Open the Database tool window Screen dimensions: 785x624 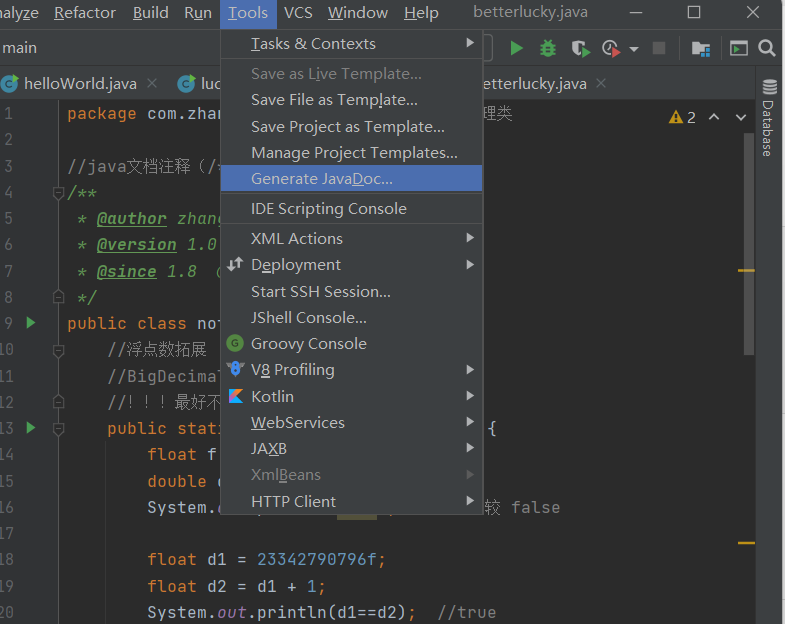pyautogui.click(x=769, y=118)
